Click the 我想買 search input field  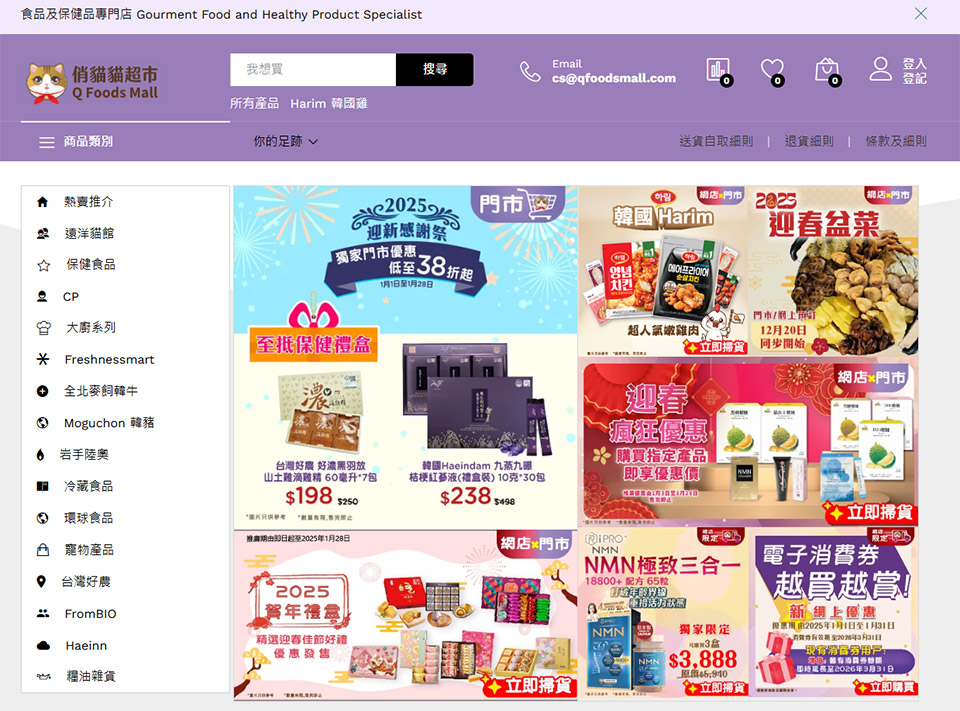313,70
